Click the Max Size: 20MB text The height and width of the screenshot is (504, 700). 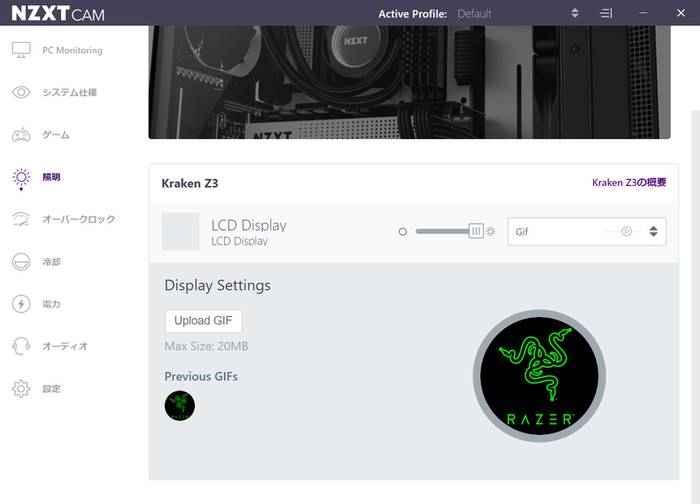click(x=206, y=346)
